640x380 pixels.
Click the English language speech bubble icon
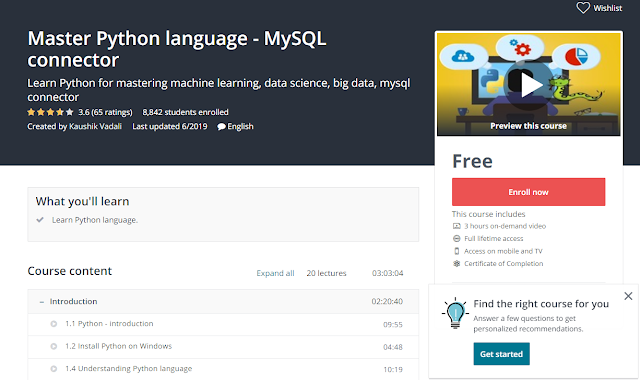coord(221,127)
